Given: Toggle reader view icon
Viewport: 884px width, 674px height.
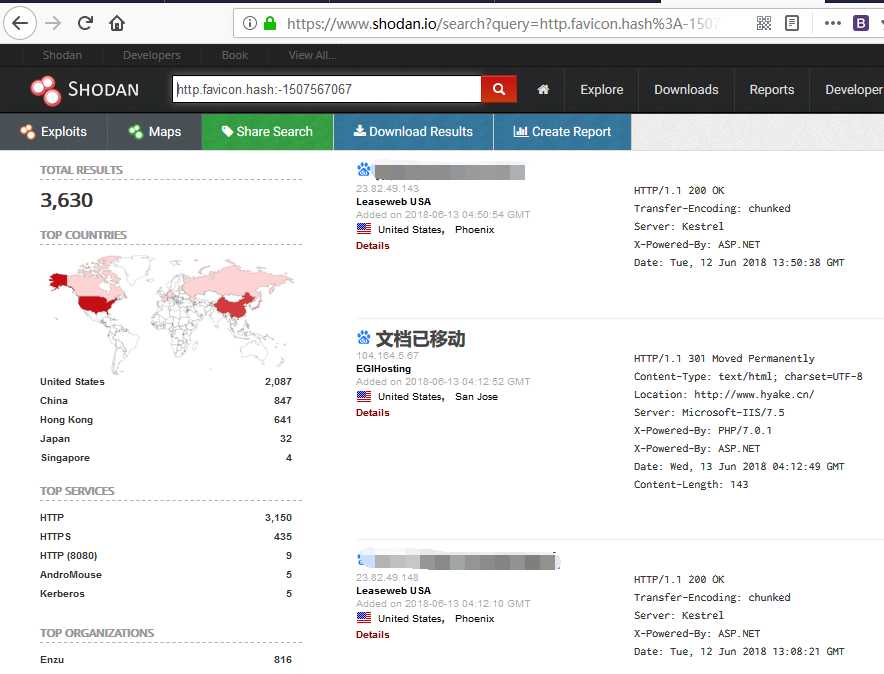Looking at the screenshot, I should click(792, 23).
